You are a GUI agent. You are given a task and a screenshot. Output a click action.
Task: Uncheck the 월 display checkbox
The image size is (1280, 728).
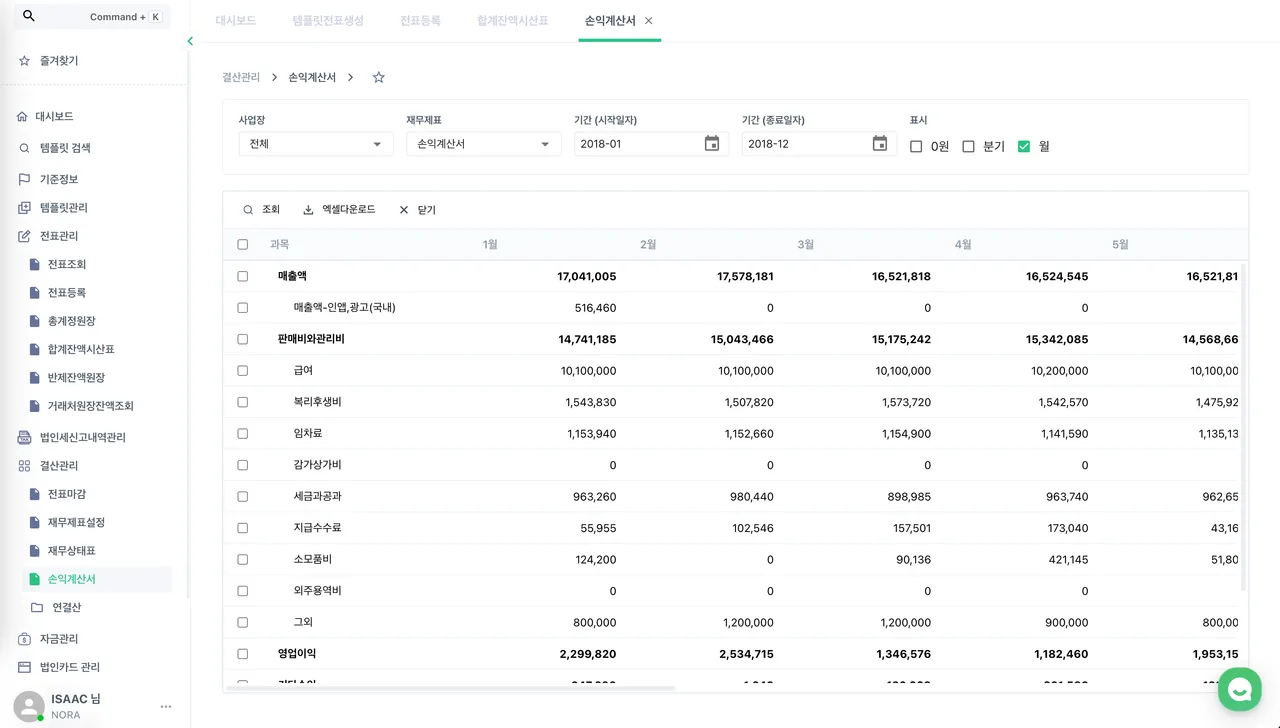[x=1024, y=147]
